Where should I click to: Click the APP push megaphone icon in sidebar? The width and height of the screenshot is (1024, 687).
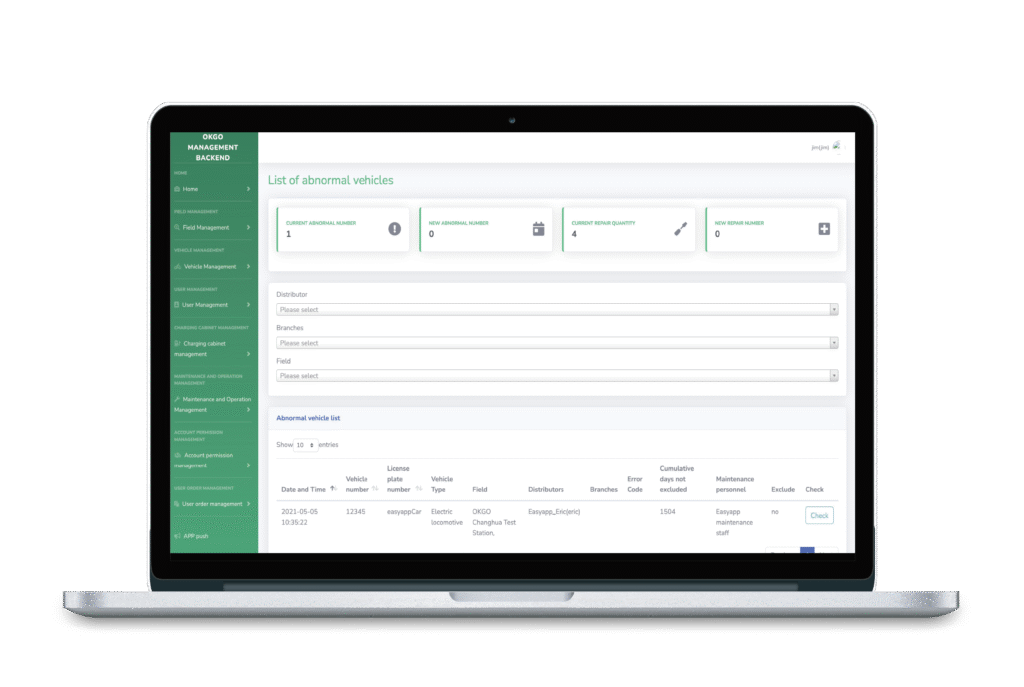point(177,536)
